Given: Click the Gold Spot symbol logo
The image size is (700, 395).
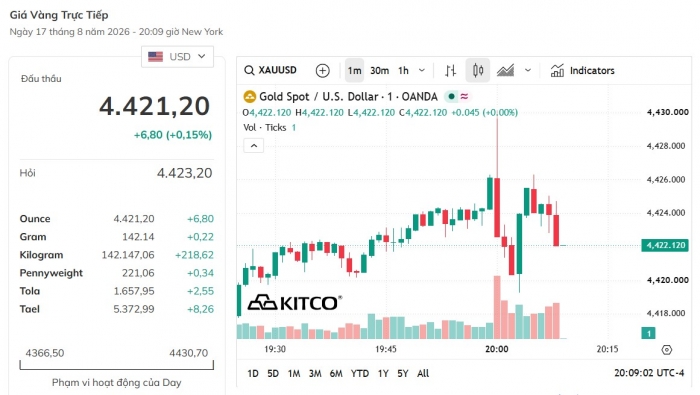Looking at the screenshot, I should tap(250, 96).
